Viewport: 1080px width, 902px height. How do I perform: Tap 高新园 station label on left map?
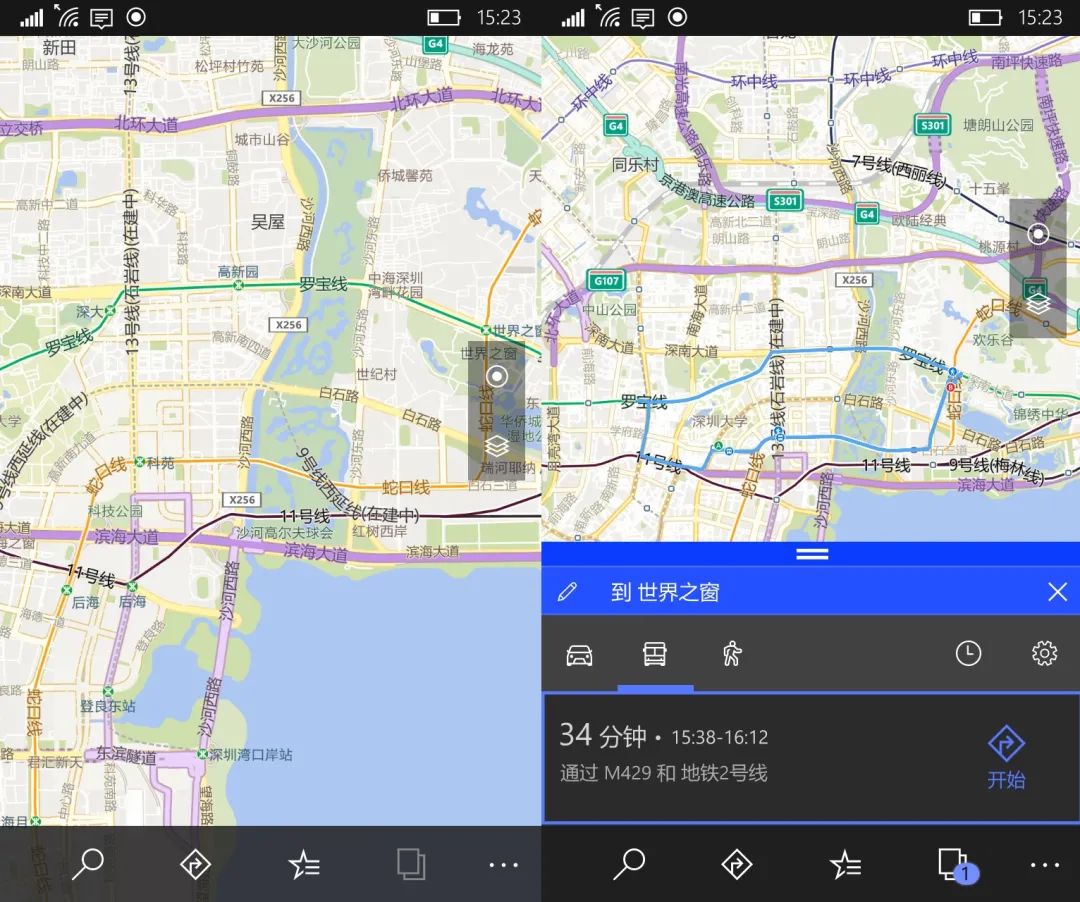click(238, 273)
